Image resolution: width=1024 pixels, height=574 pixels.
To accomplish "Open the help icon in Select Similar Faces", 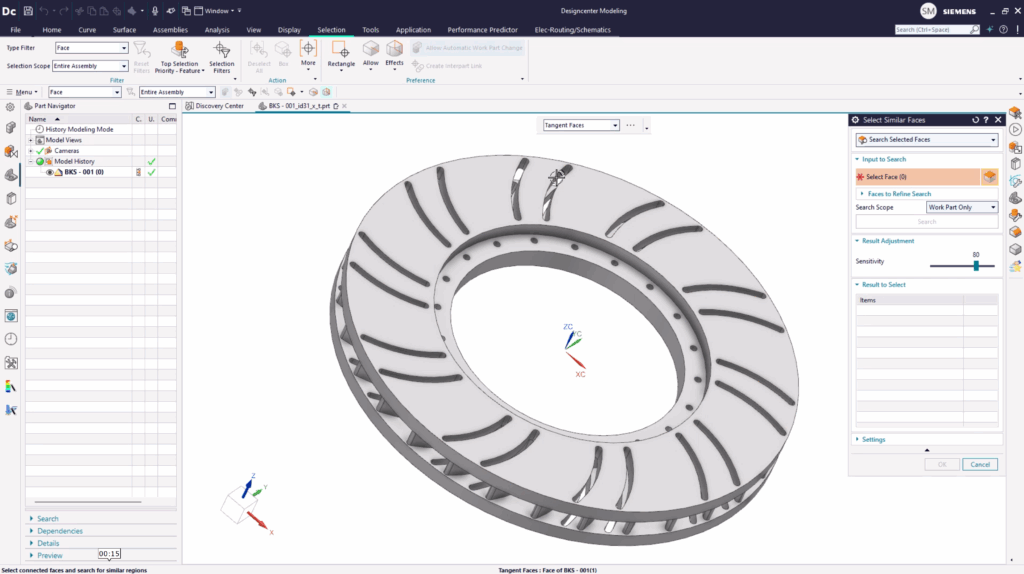I will tap(986, 120).
